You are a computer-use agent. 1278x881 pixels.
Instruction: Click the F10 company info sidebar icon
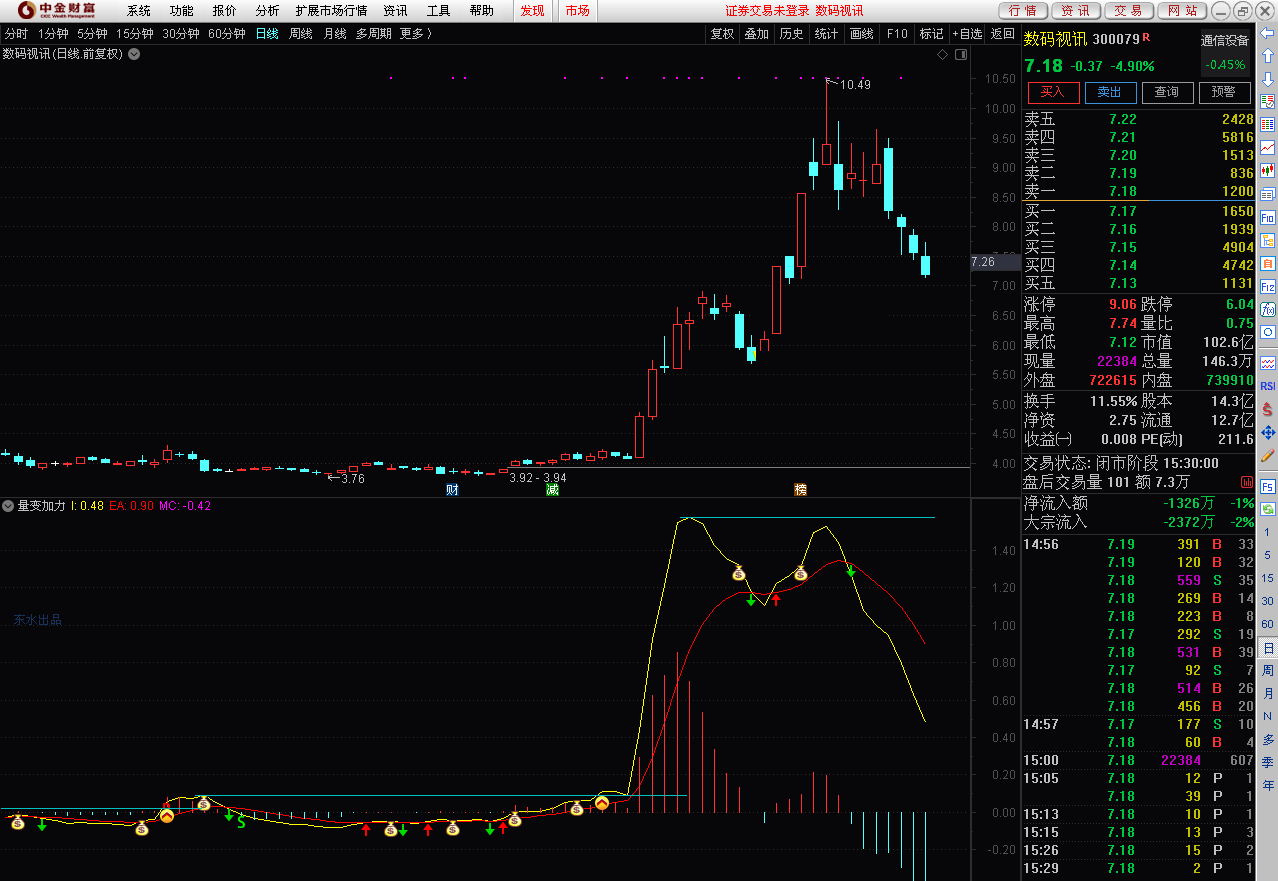point(1267,217)
